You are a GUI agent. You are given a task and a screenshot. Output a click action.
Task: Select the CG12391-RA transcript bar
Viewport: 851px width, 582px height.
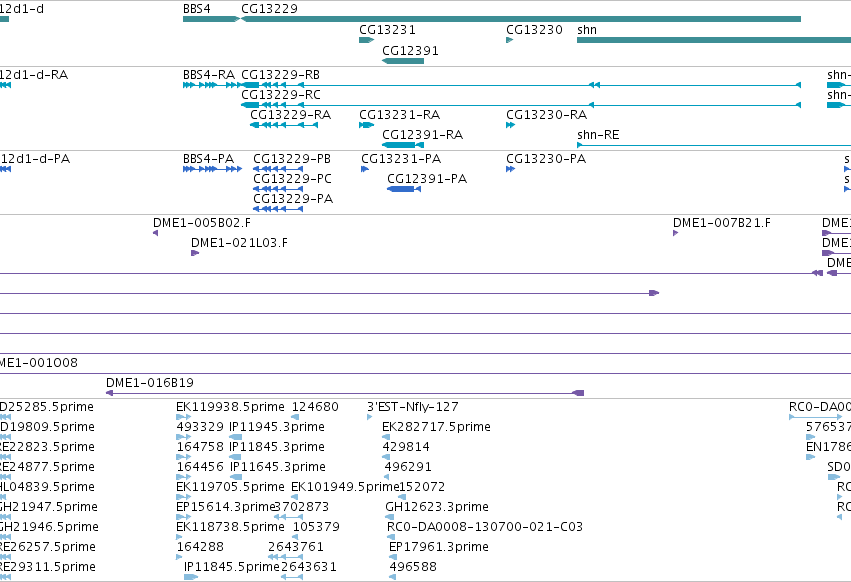coord(403,145)
